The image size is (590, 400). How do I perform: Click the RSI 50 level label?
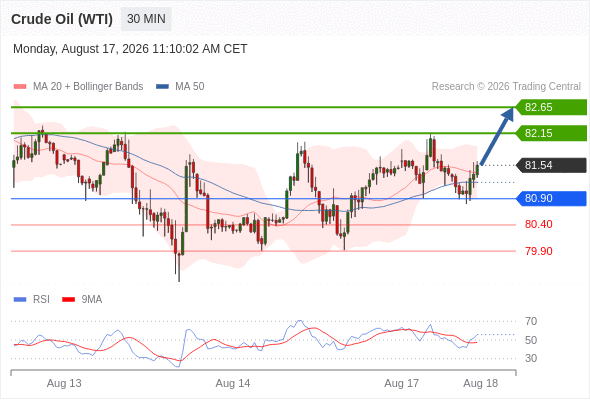[531, 340]
